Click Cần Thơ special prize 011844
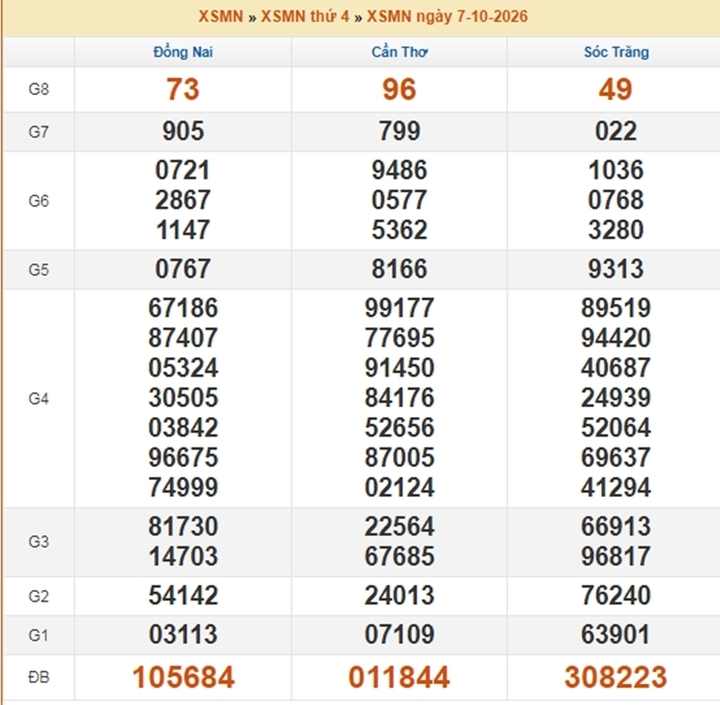Screen dimensions: 720x705 (399, 677)
